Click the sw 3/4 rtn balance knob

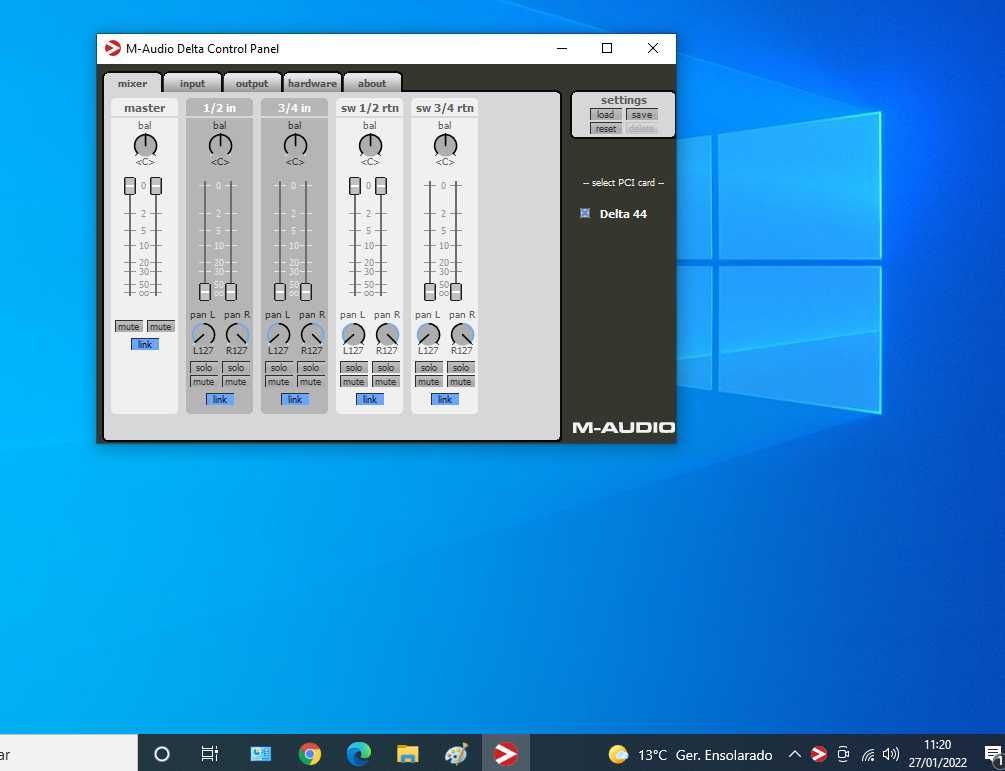(x=445, y=145)
